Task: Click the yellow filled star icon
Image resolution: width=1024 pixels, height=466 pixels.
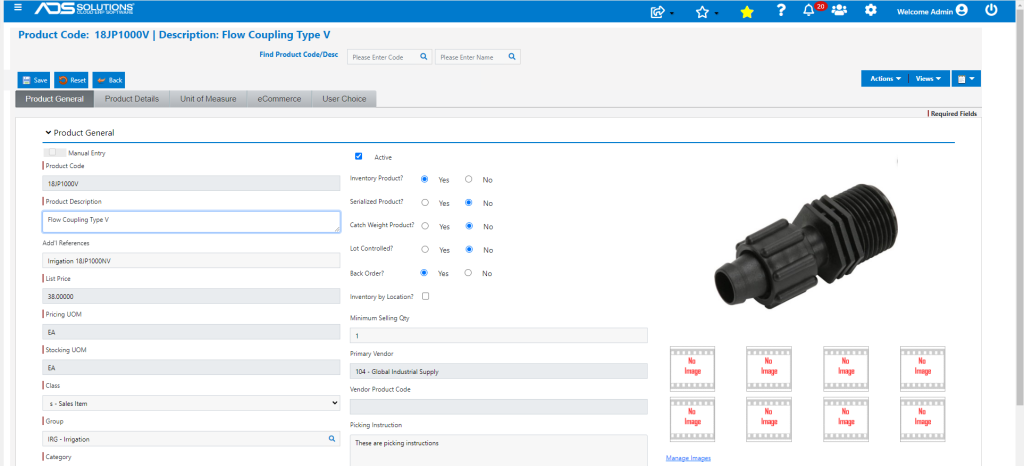Action: (747, 11)
